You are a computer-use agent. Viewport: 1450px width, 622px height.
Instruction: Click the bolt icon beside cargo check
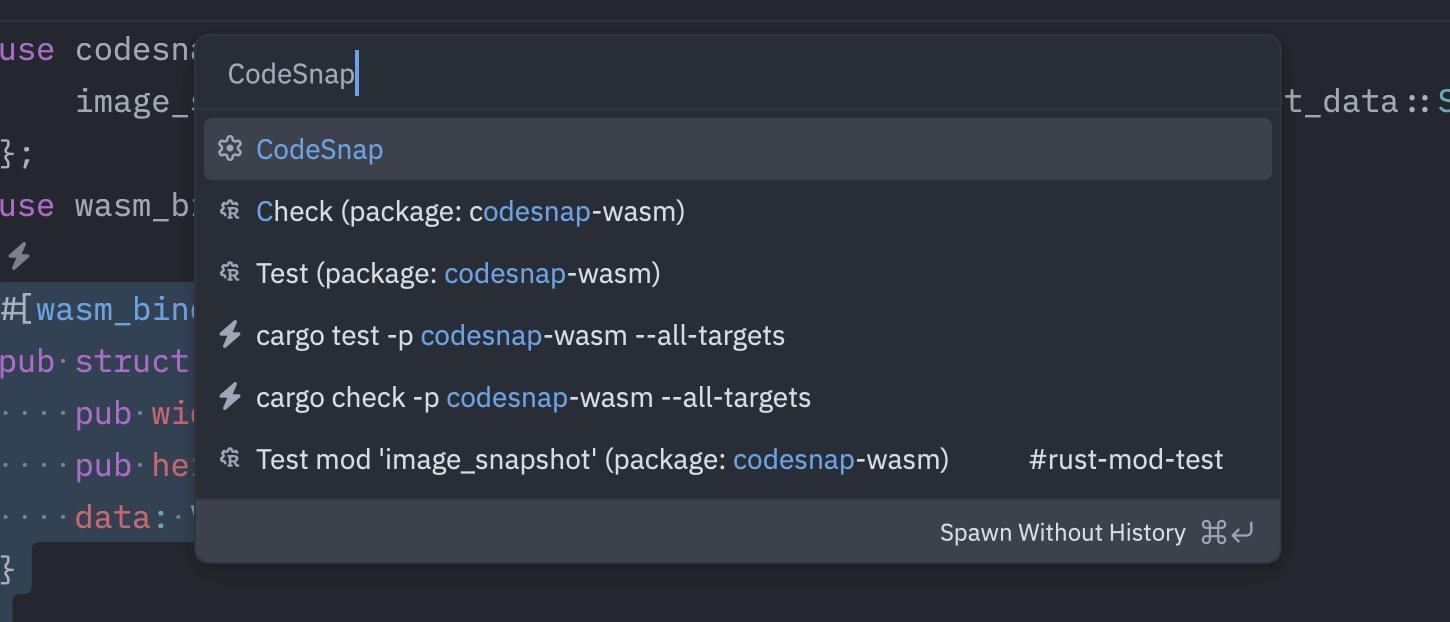tap(230, 397)
